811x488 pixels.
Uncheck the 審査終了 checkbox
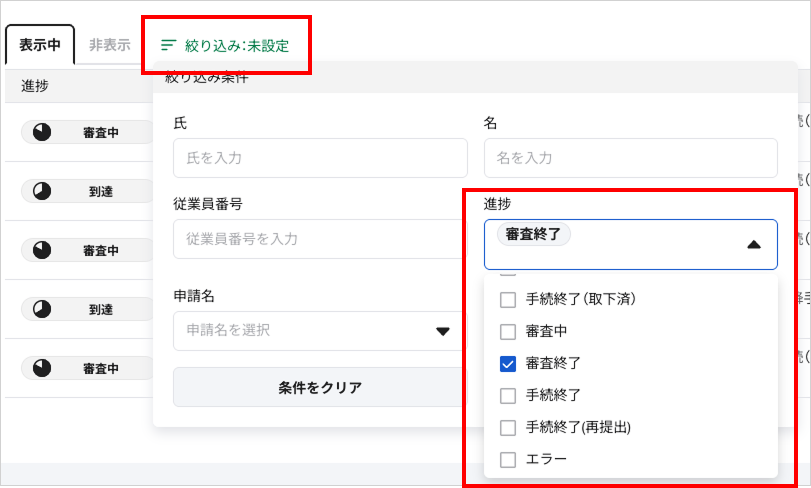tap(508, 363)
